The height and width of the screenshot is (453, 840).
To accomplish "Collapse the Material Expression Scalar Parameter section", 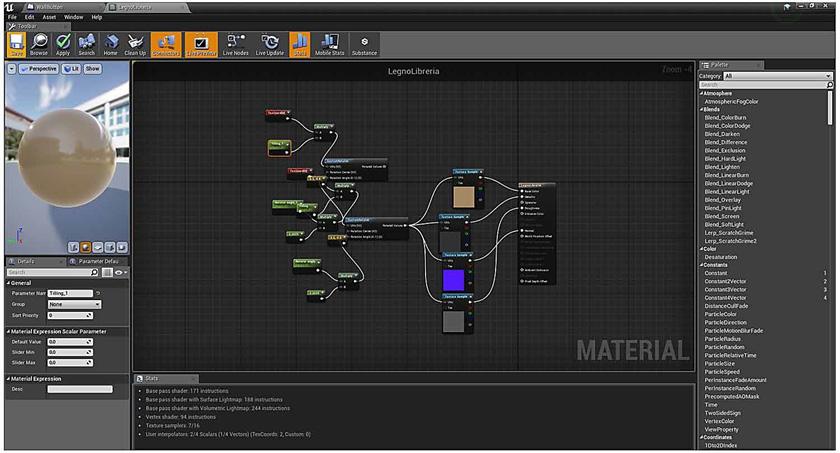I will 10,331.
